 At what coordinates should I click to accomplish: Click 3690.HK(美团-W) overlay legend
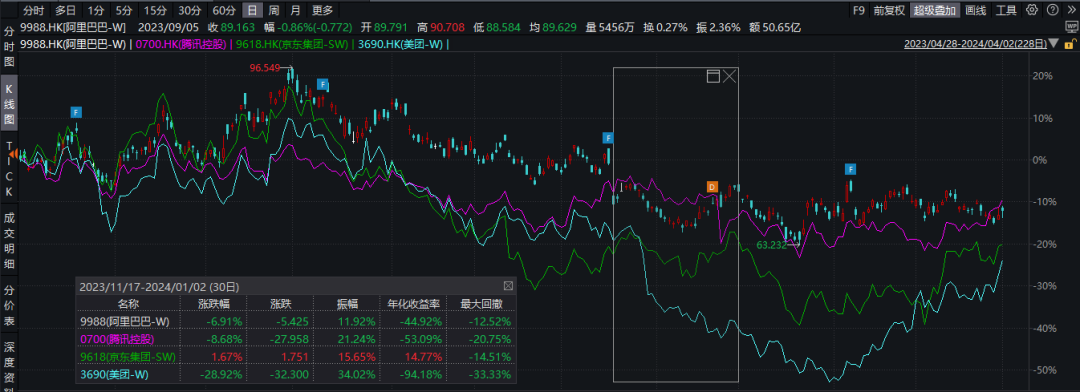[x=399, y=45]
